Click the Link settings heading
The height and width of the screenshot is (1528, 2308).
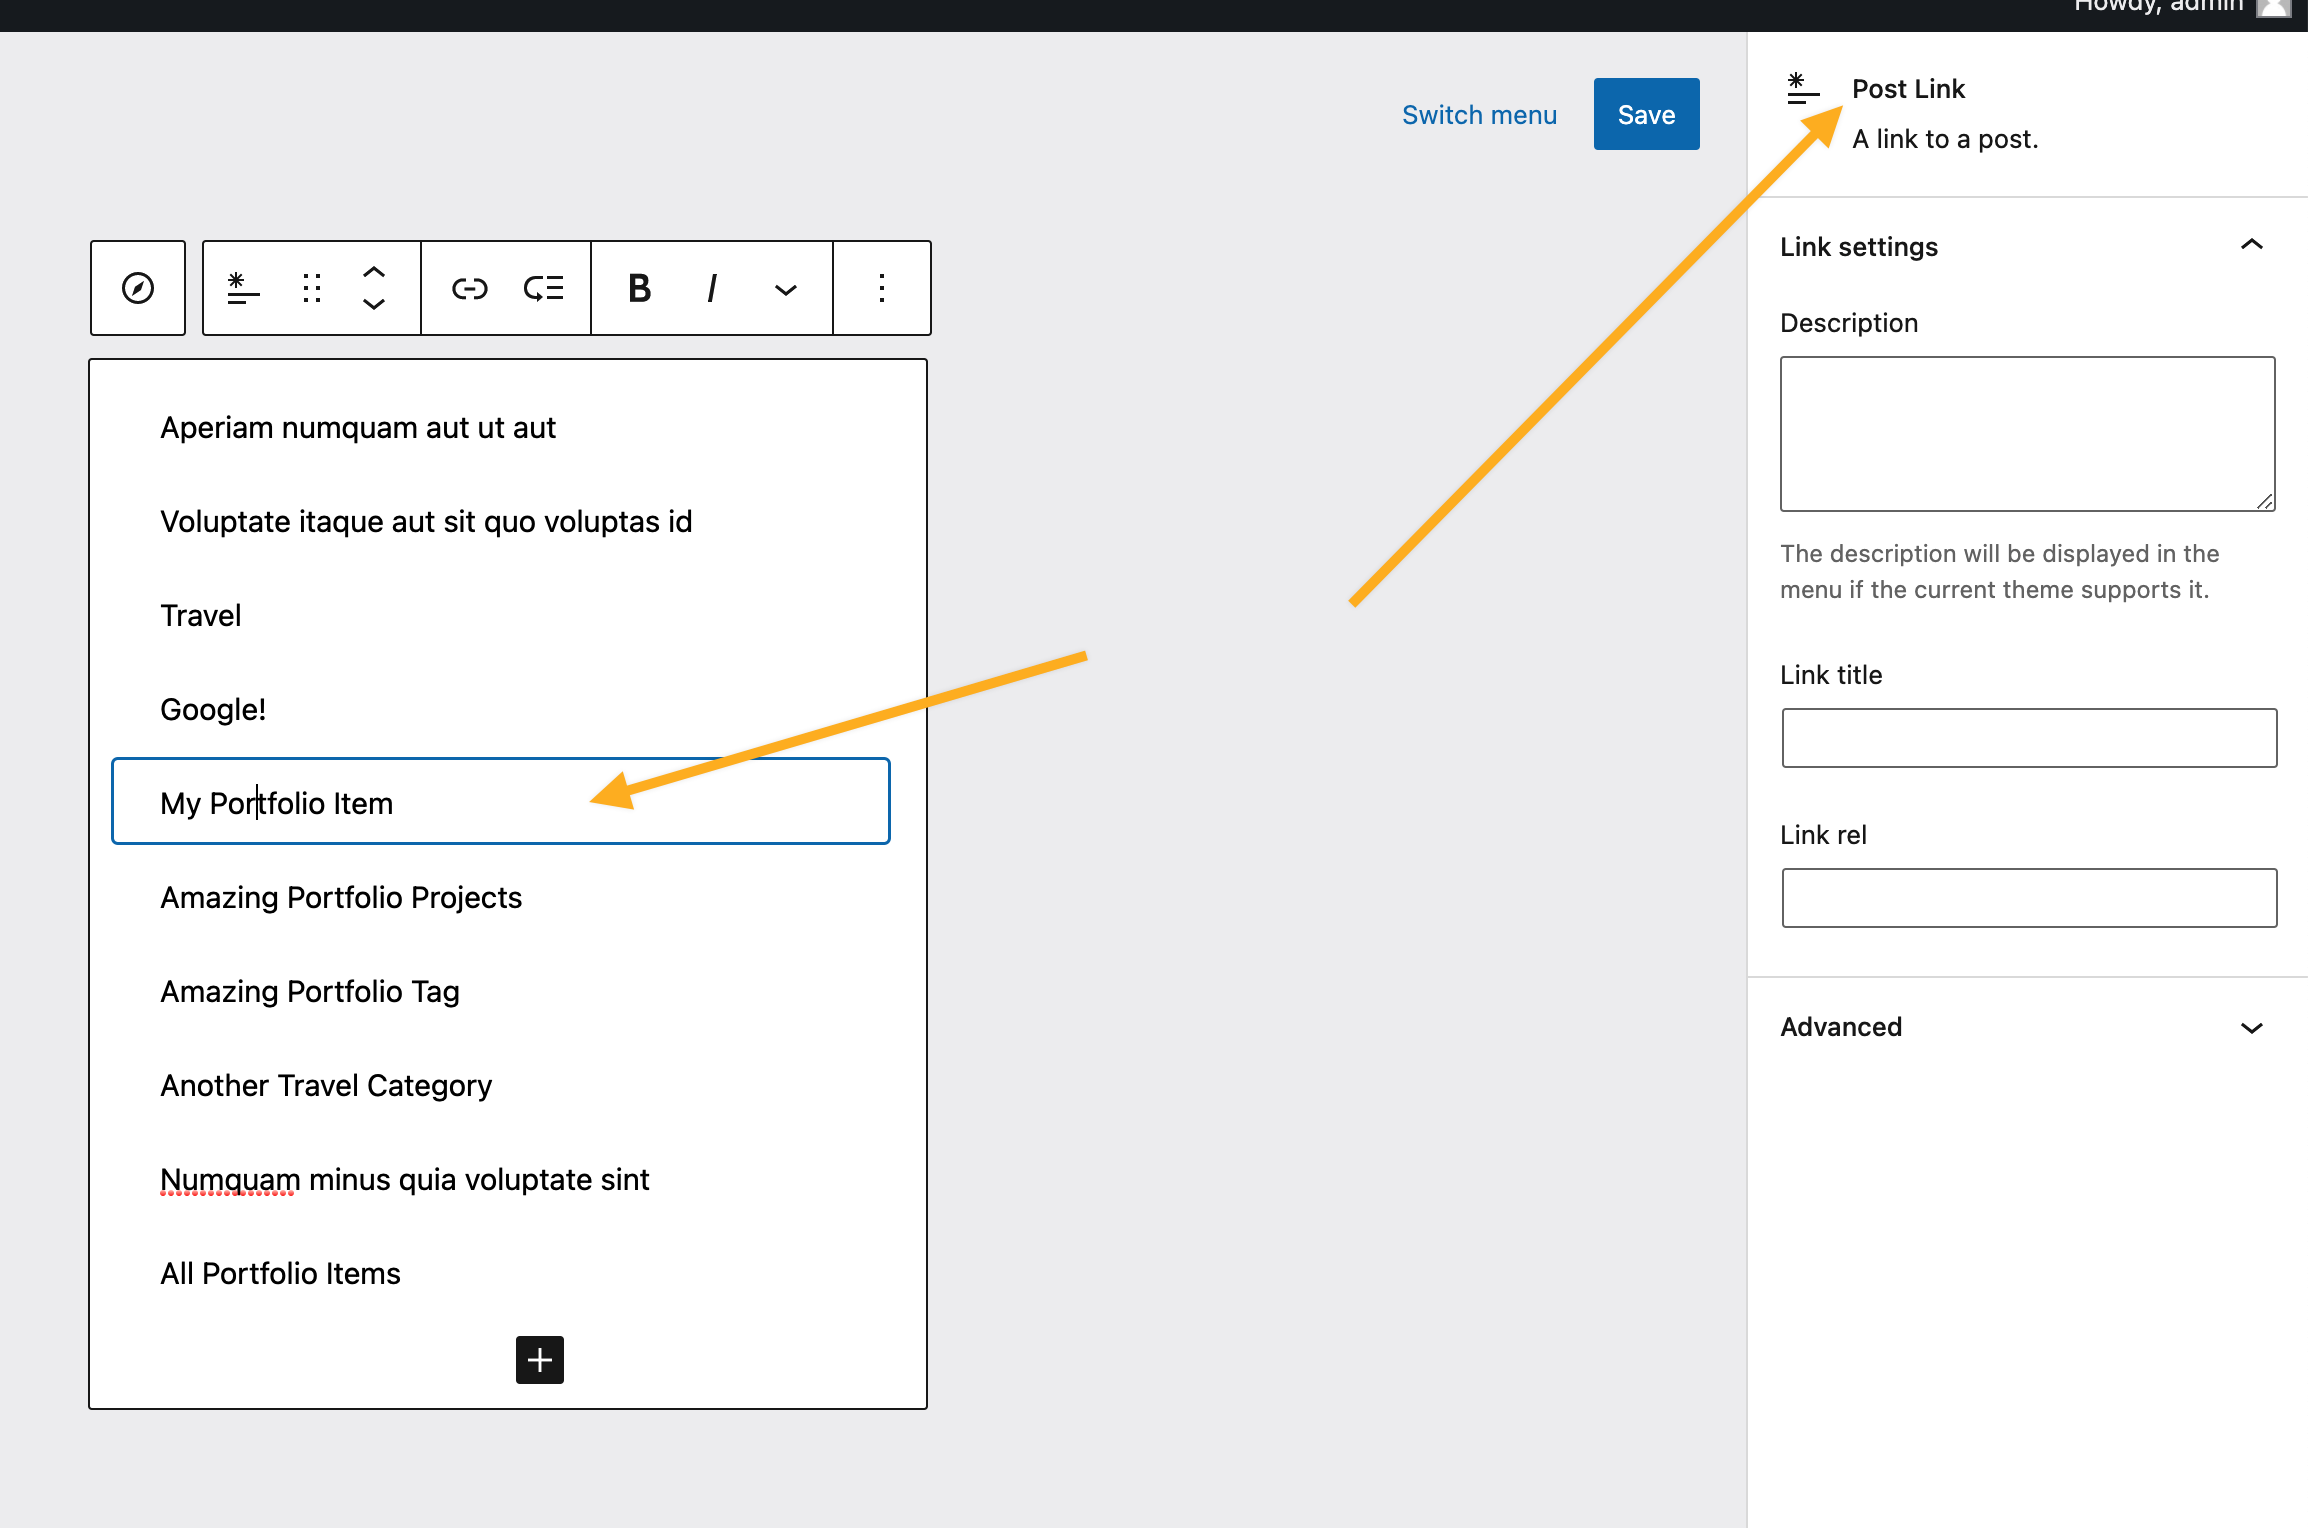coord(1859,247)
